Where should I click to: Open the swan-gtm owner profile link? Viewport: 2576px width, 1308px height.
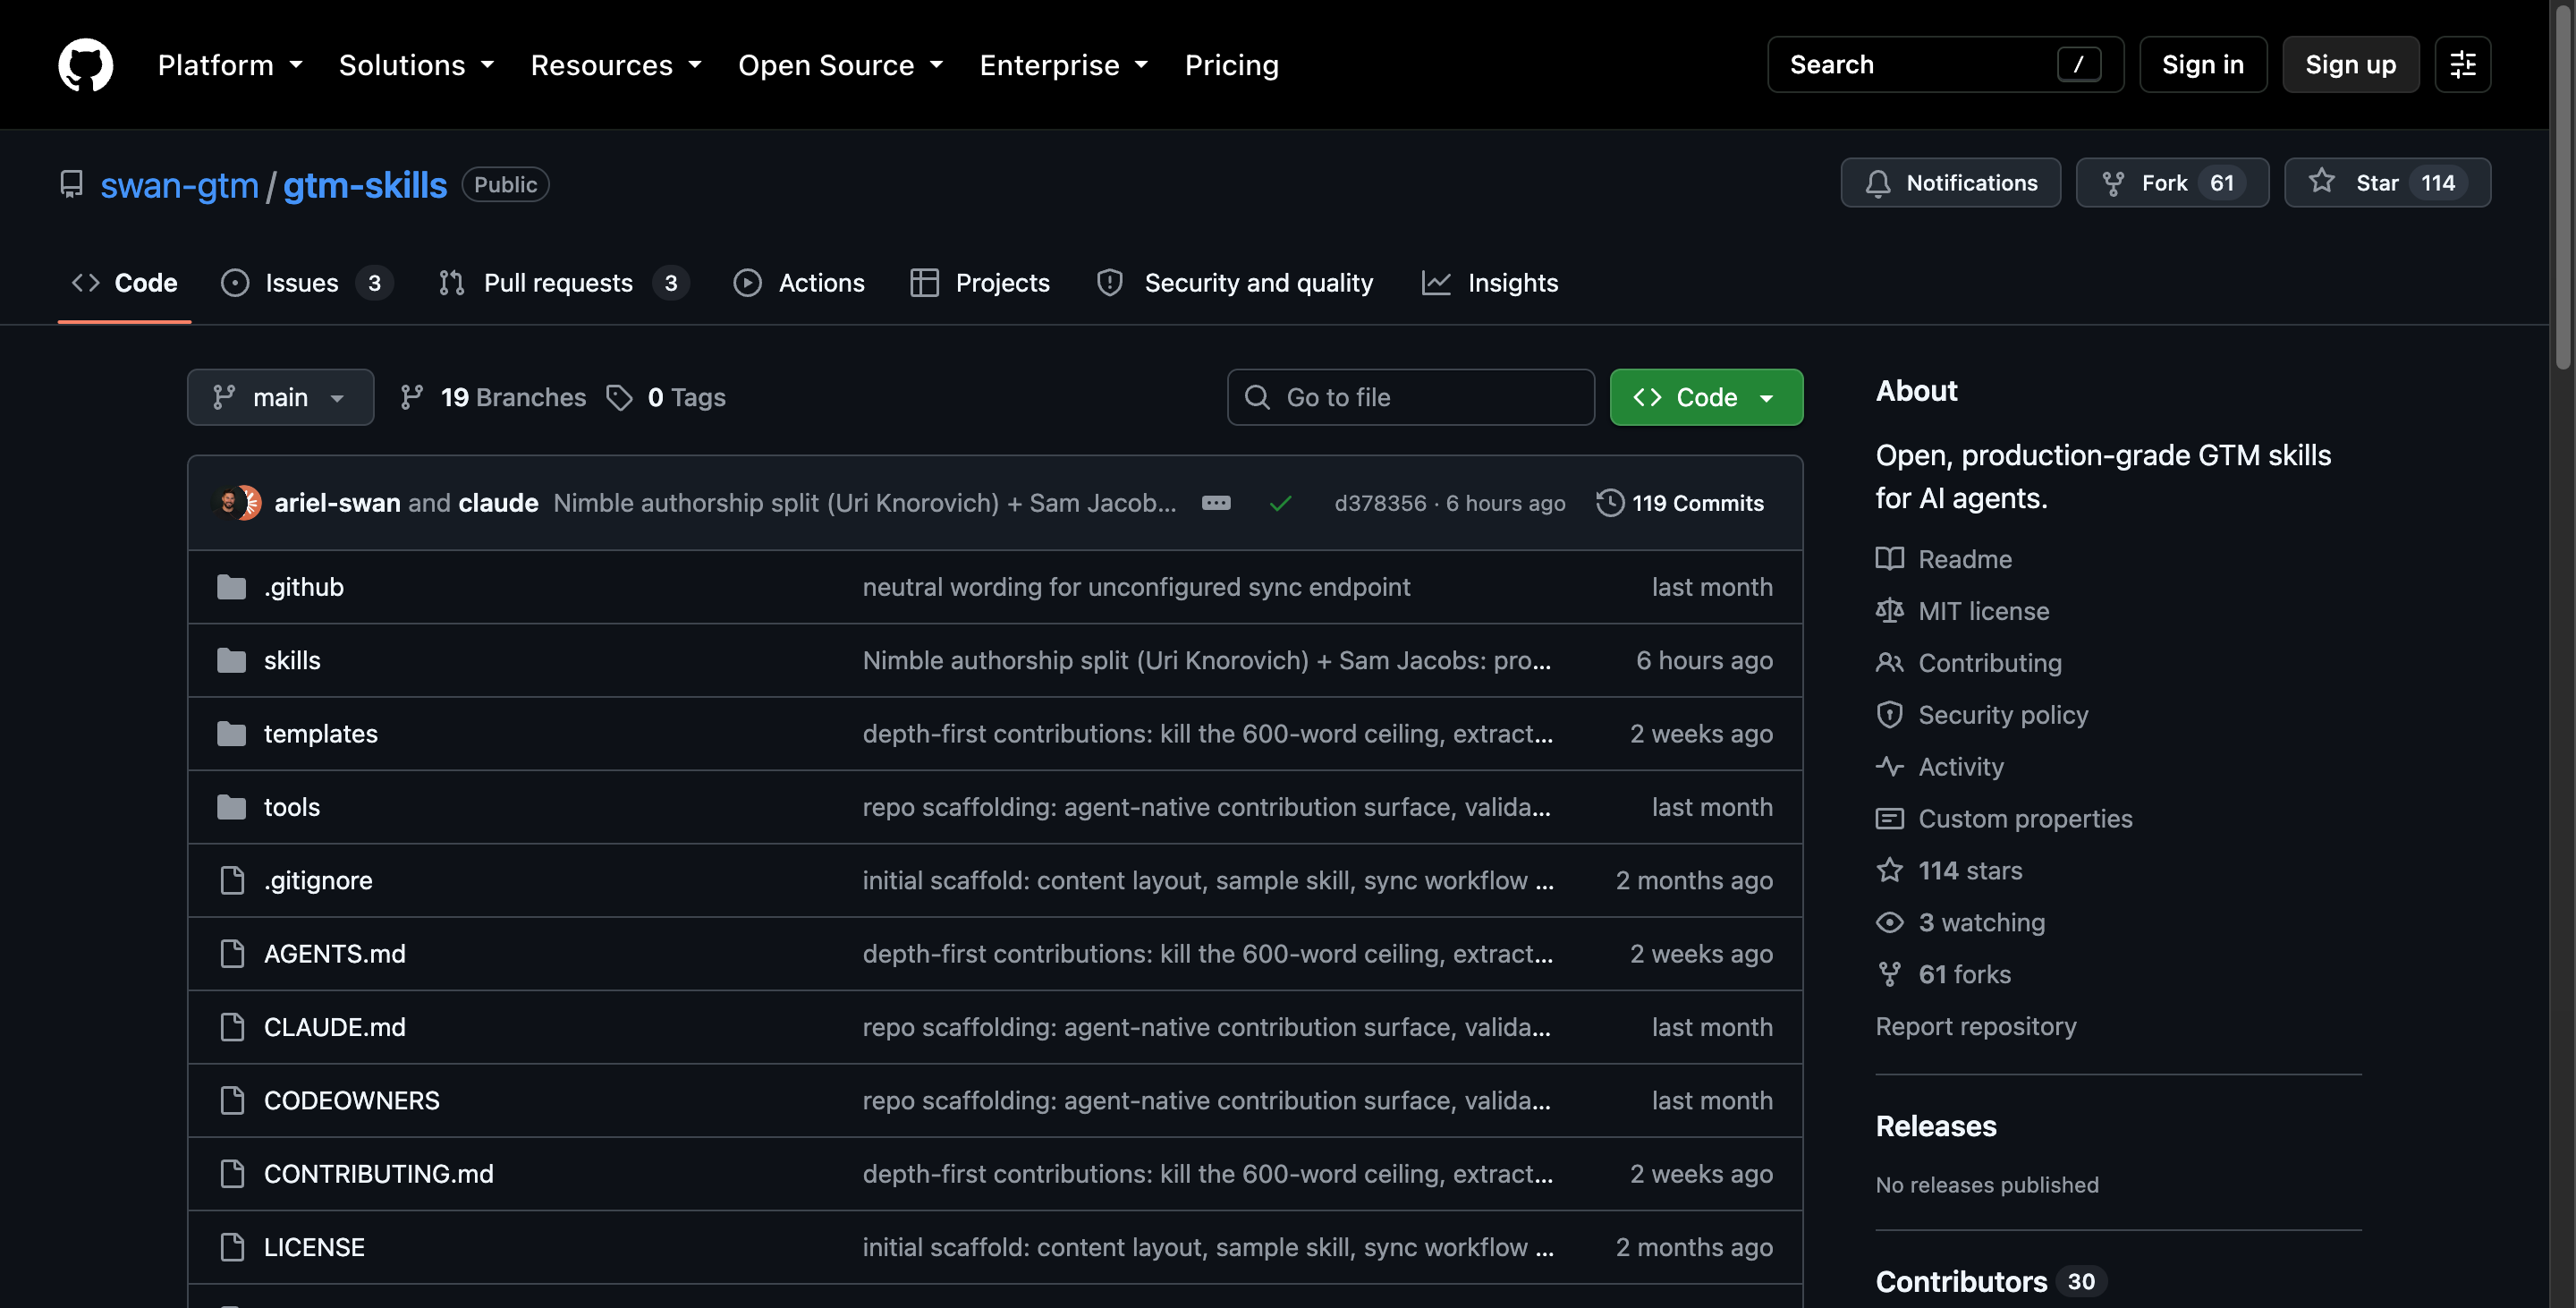pos(180,185)
